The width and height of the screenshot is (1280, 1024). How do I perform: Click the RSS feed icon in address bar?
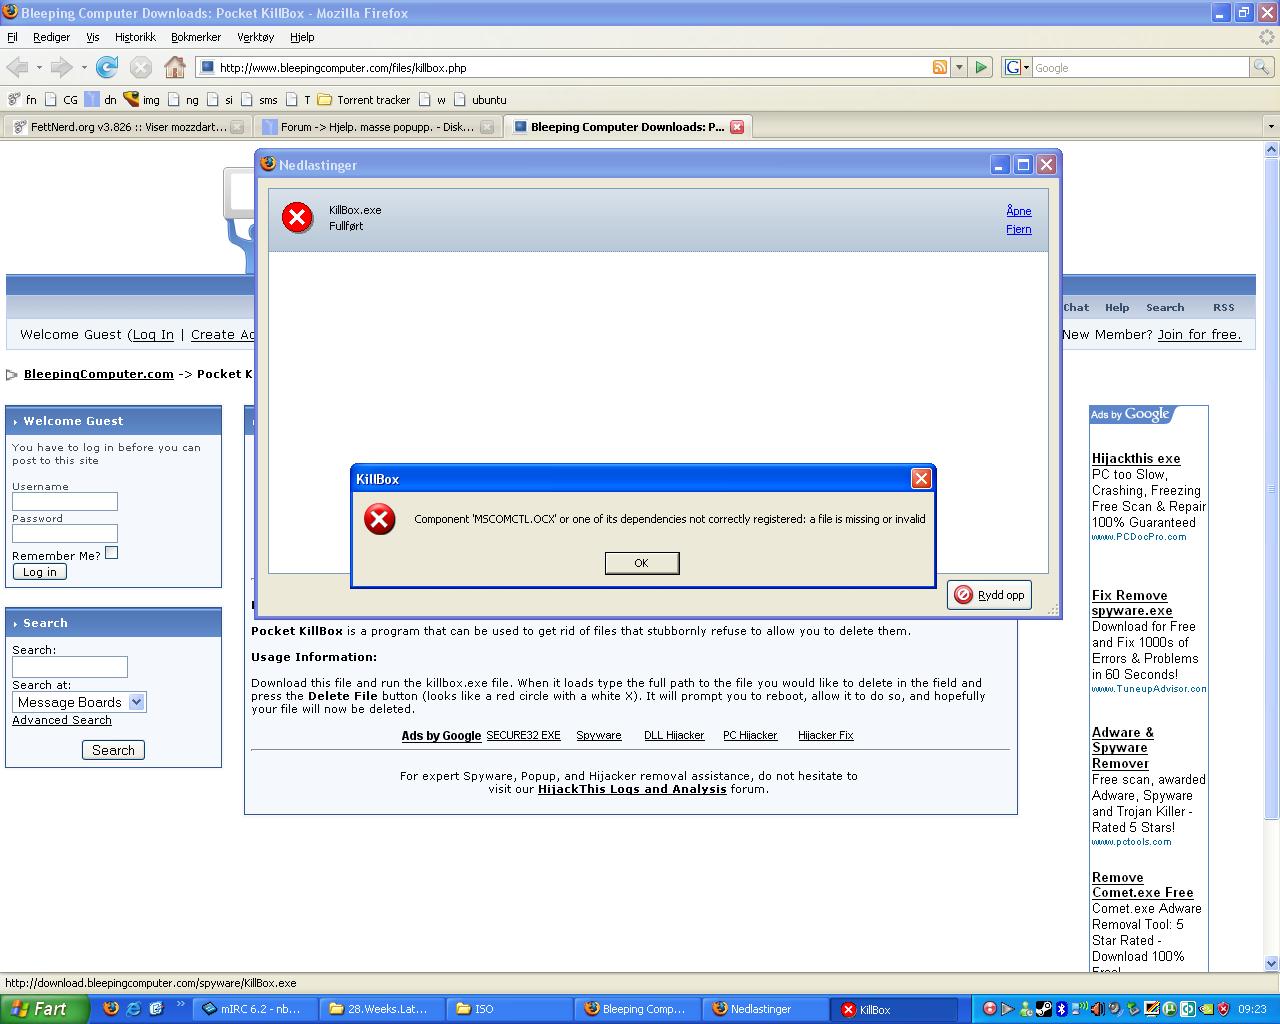click(x=940, y=67)
